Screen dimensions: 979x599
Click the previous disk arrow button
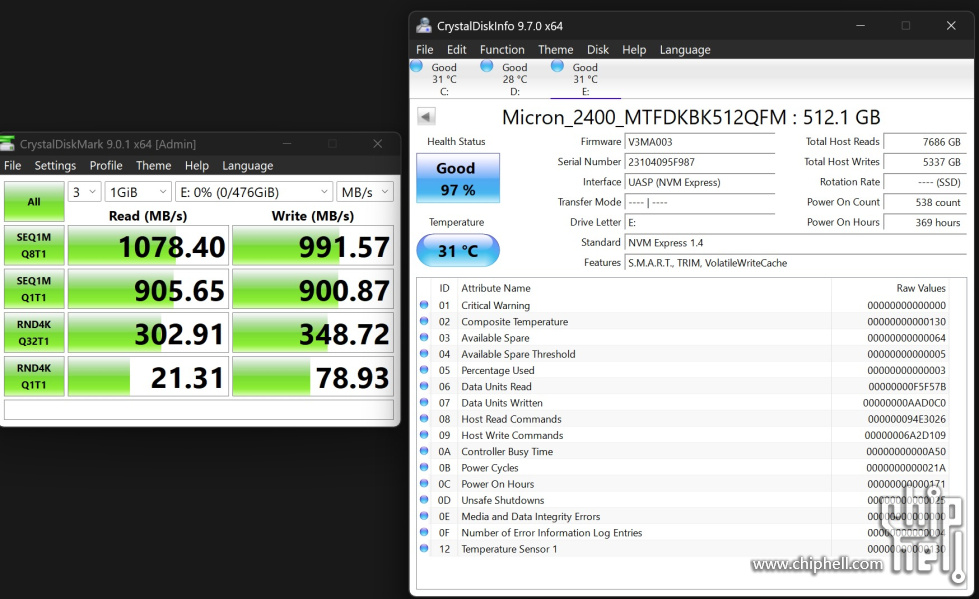click(x=426, y=116)
